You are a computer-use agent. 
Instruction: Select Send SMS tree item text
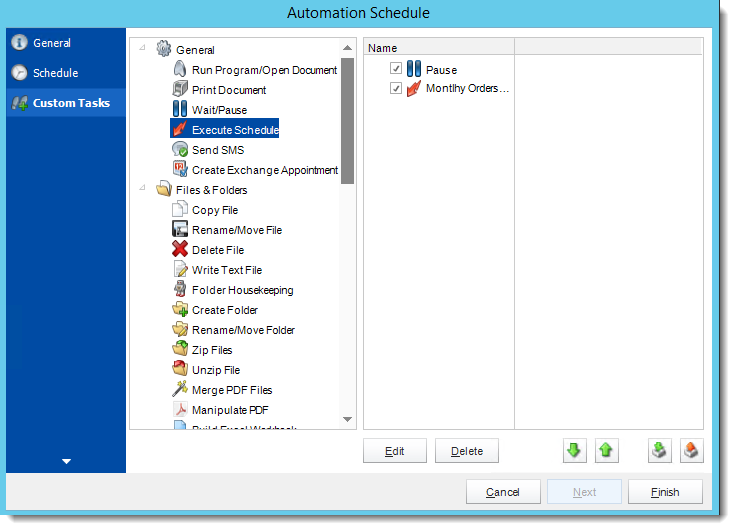pos(218,150)
